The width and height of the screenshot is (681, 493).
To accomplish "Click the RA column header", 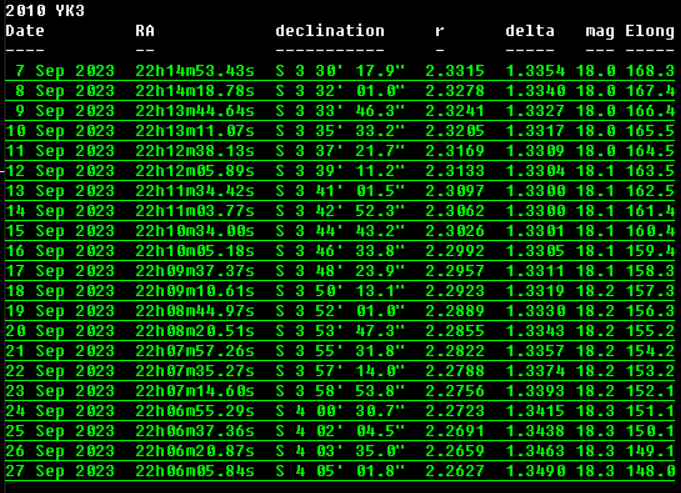I will (145, 31).
